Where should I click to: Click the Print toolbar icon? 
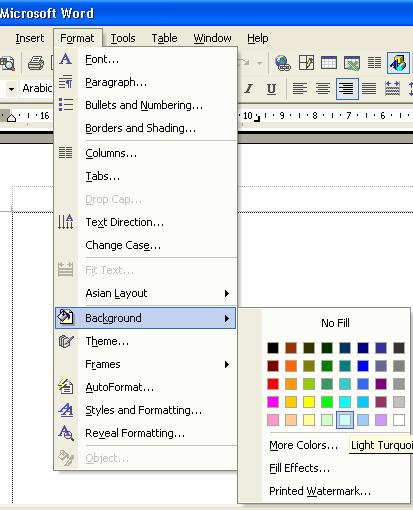point(36,63)
